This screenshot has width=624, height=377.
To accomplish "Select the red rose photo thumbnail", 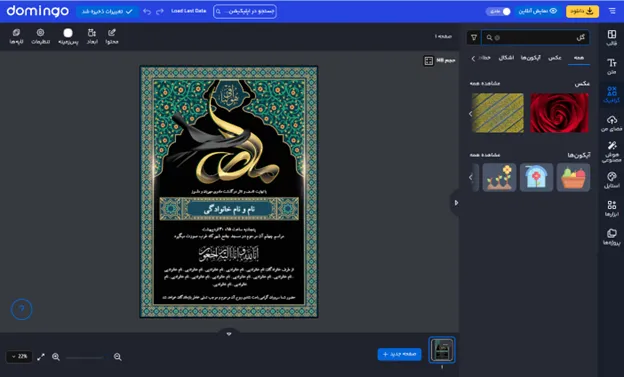I will point(559,113).
